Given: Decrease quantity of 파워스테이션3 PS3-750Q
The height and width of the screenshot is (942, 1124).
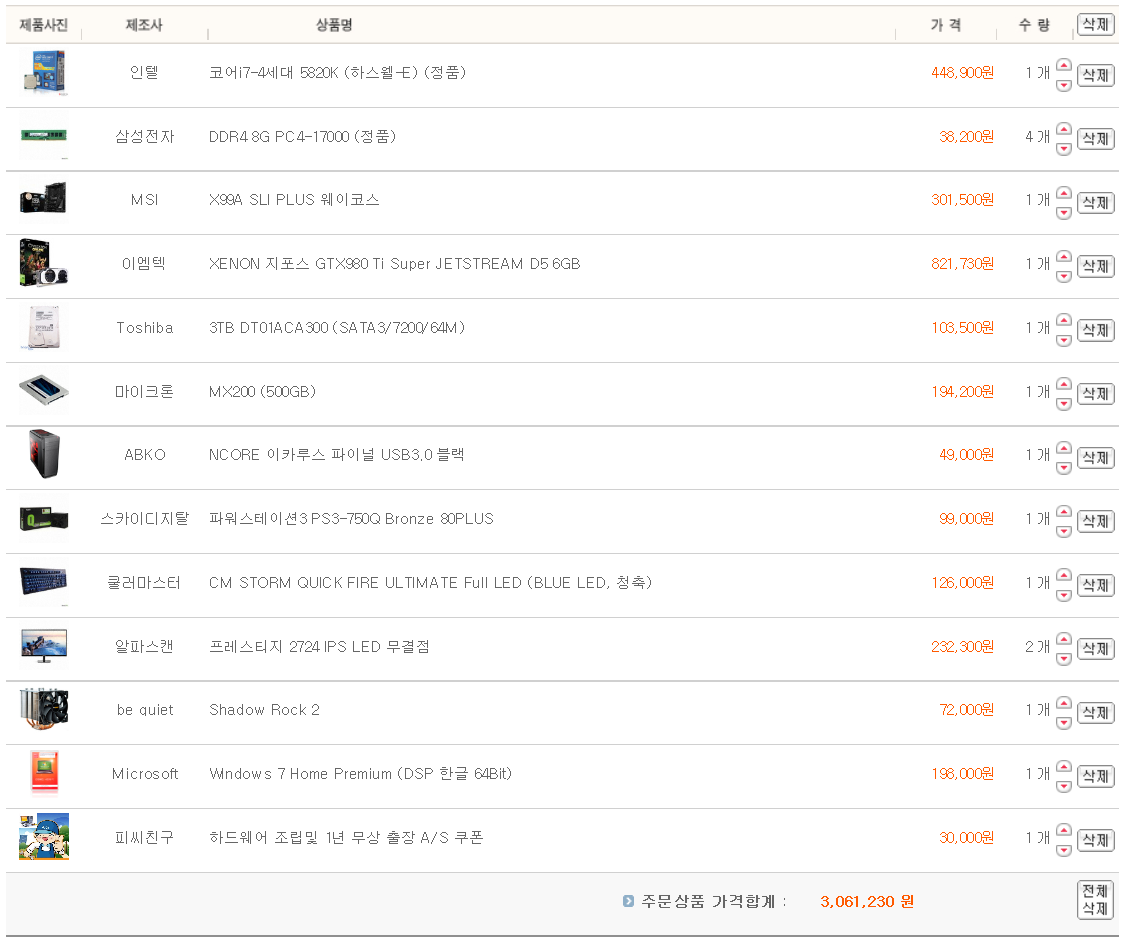Looking at the screenshot, I should tap(1064, 532).
